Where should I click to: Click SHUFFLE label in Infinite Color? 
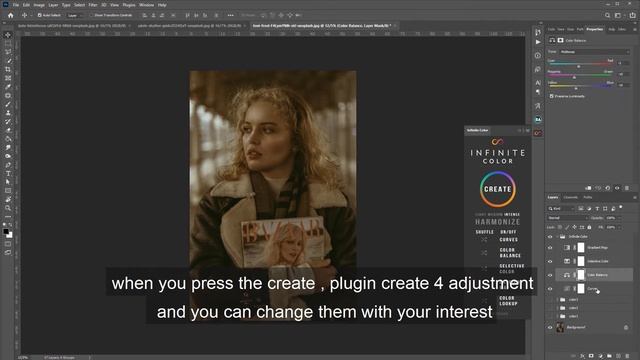[484, 232]
